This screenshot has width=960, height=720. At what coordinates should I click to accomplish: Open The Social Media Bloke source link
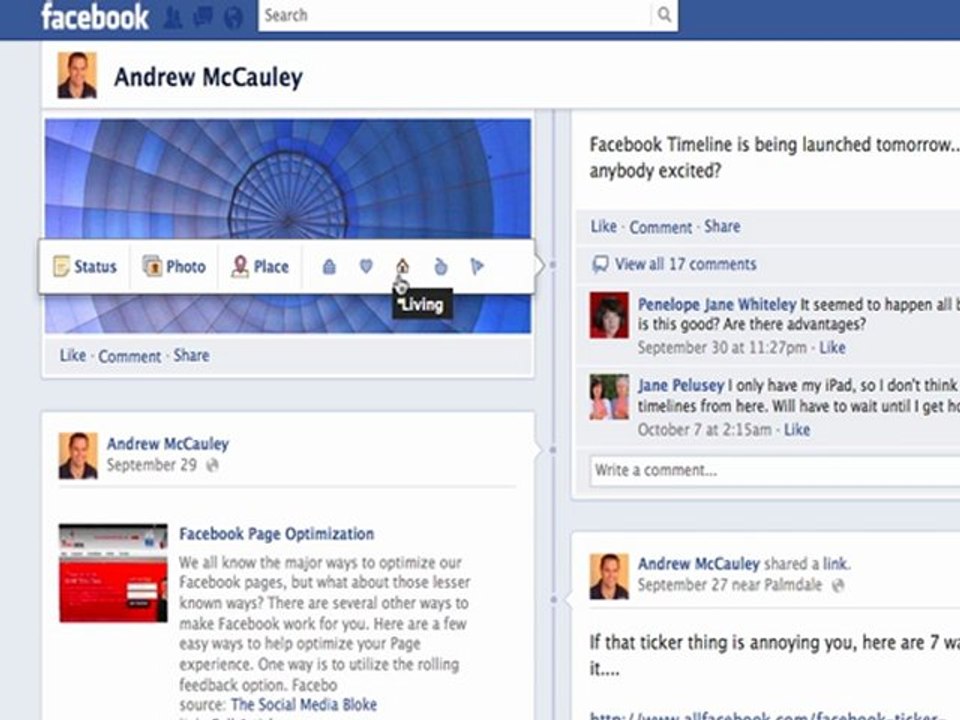click(x=304, y=705)
